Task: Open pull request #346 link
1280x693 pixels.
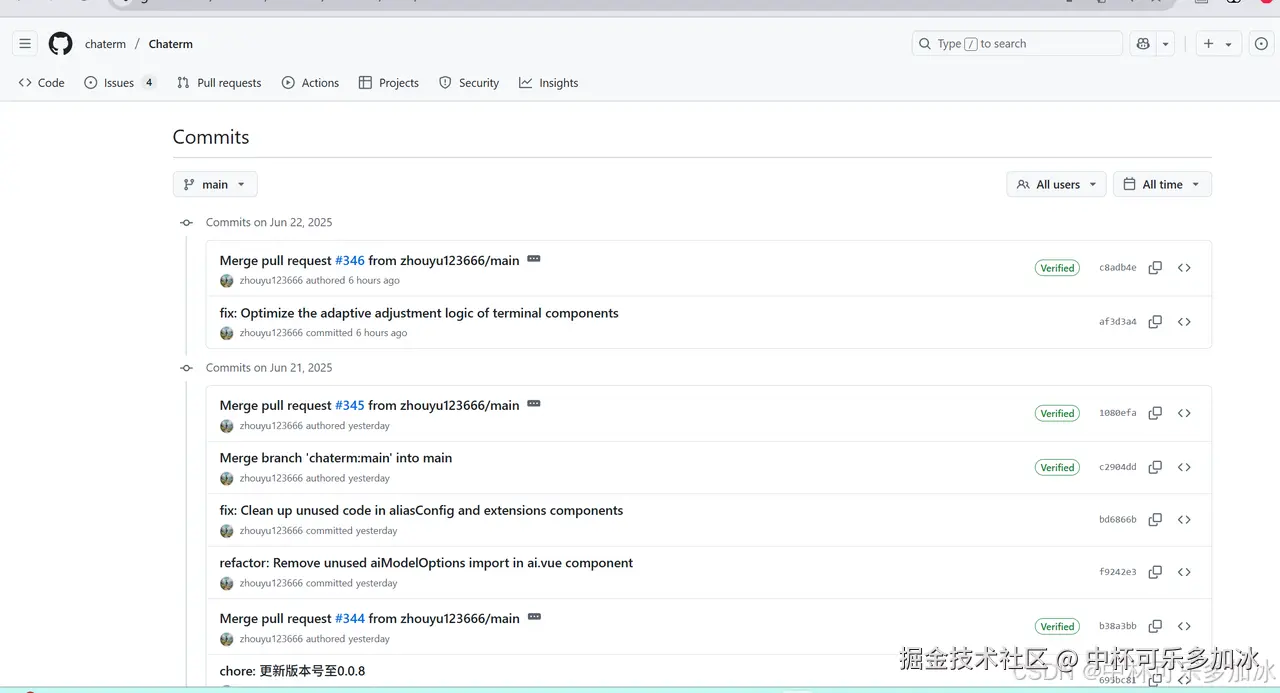Action: click(350, 261)
